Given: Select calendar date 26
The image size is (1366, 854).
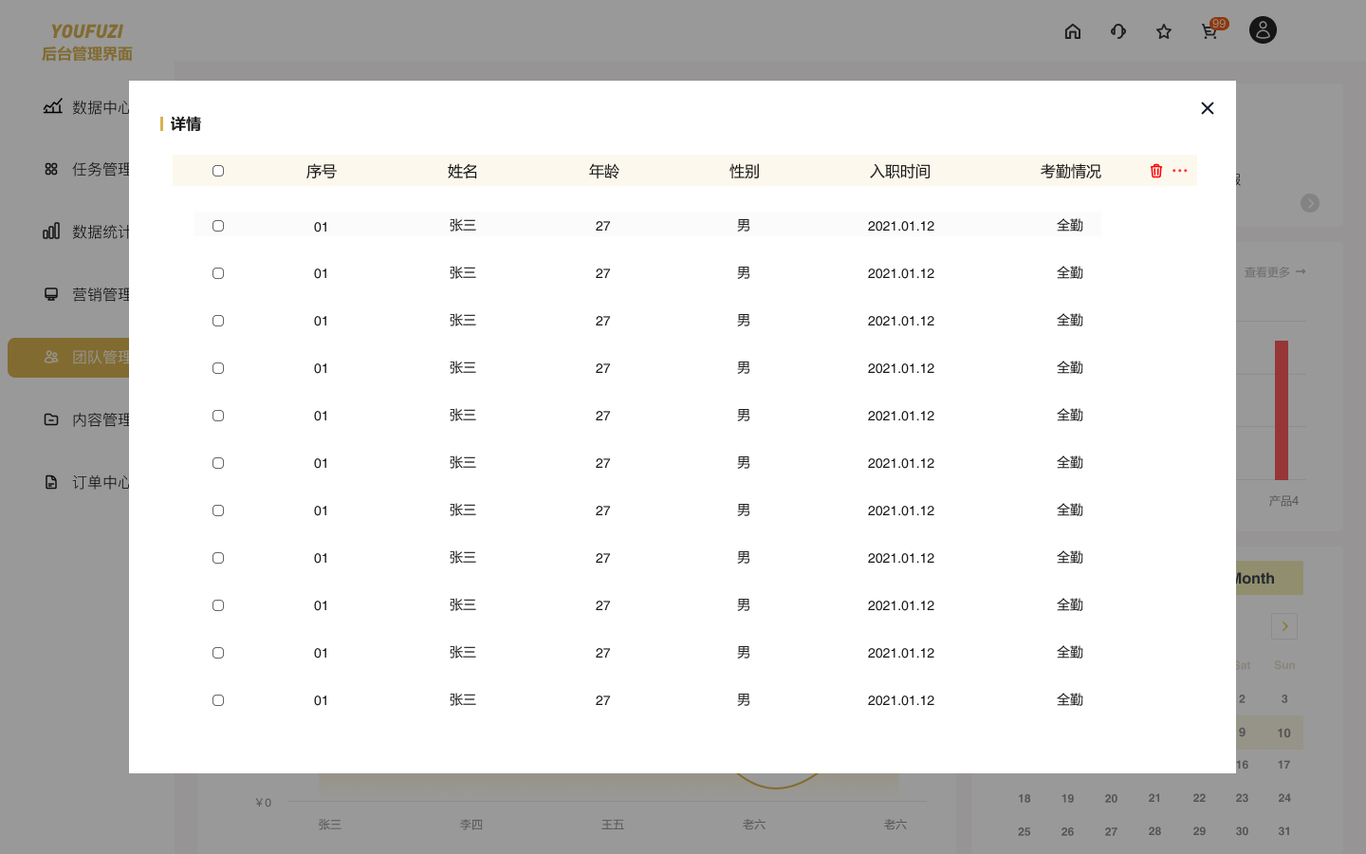Looking at the screenshot, I should [1068, 832].
